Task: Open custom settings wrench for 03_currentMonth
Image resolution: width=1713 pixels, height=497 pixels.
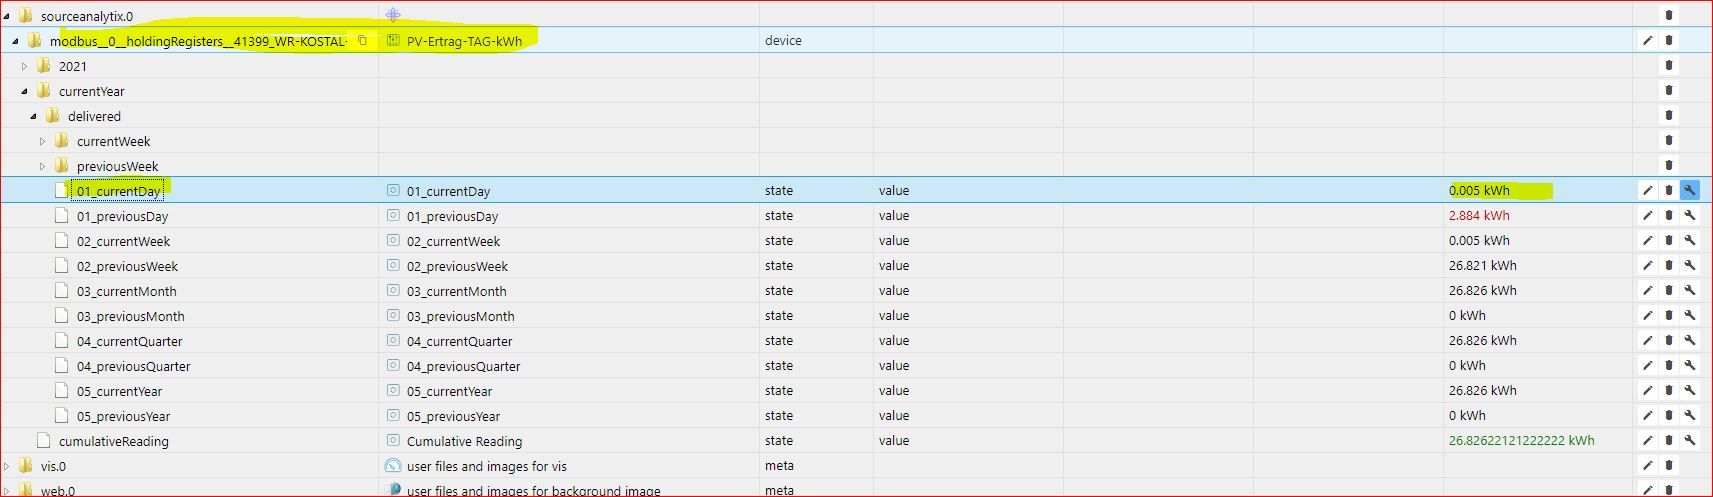Action: coord(1689,290)
